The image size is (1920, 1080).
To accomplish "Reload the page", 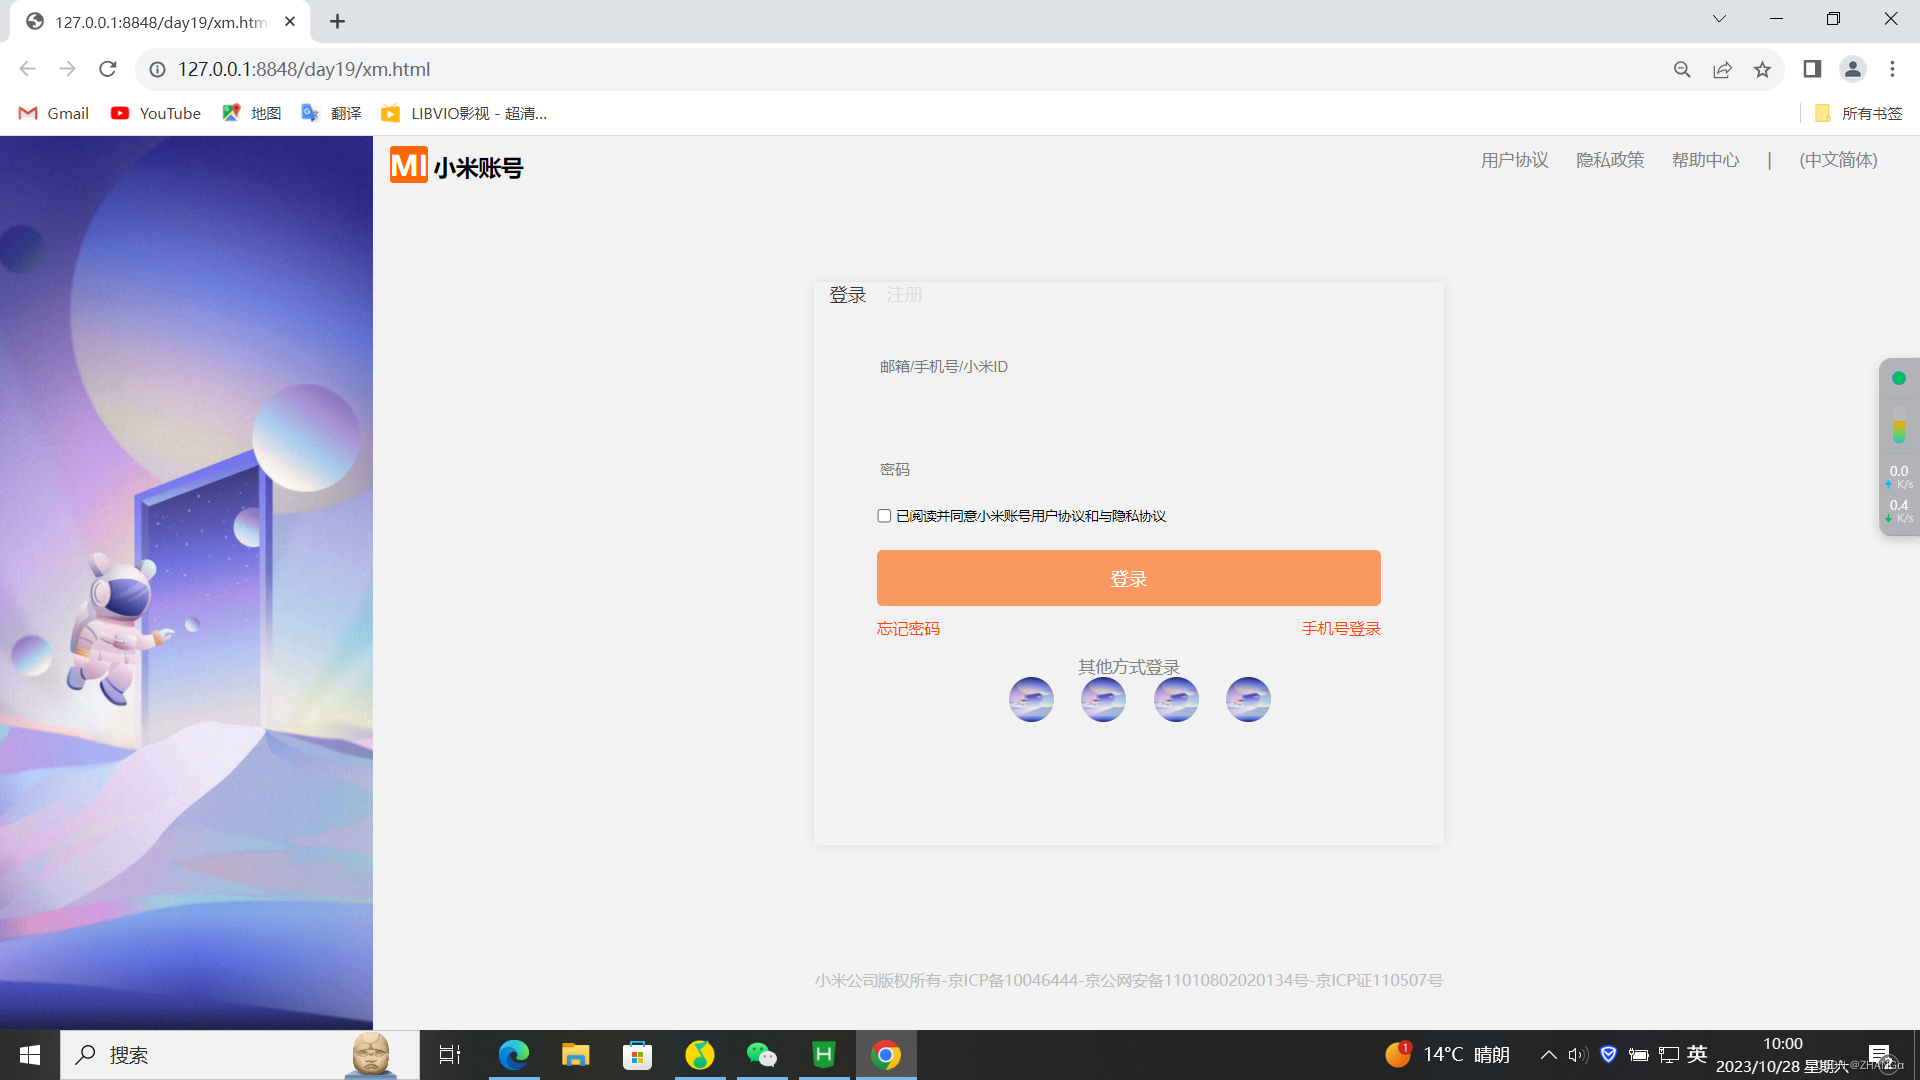I will click(x=108, y=69).
